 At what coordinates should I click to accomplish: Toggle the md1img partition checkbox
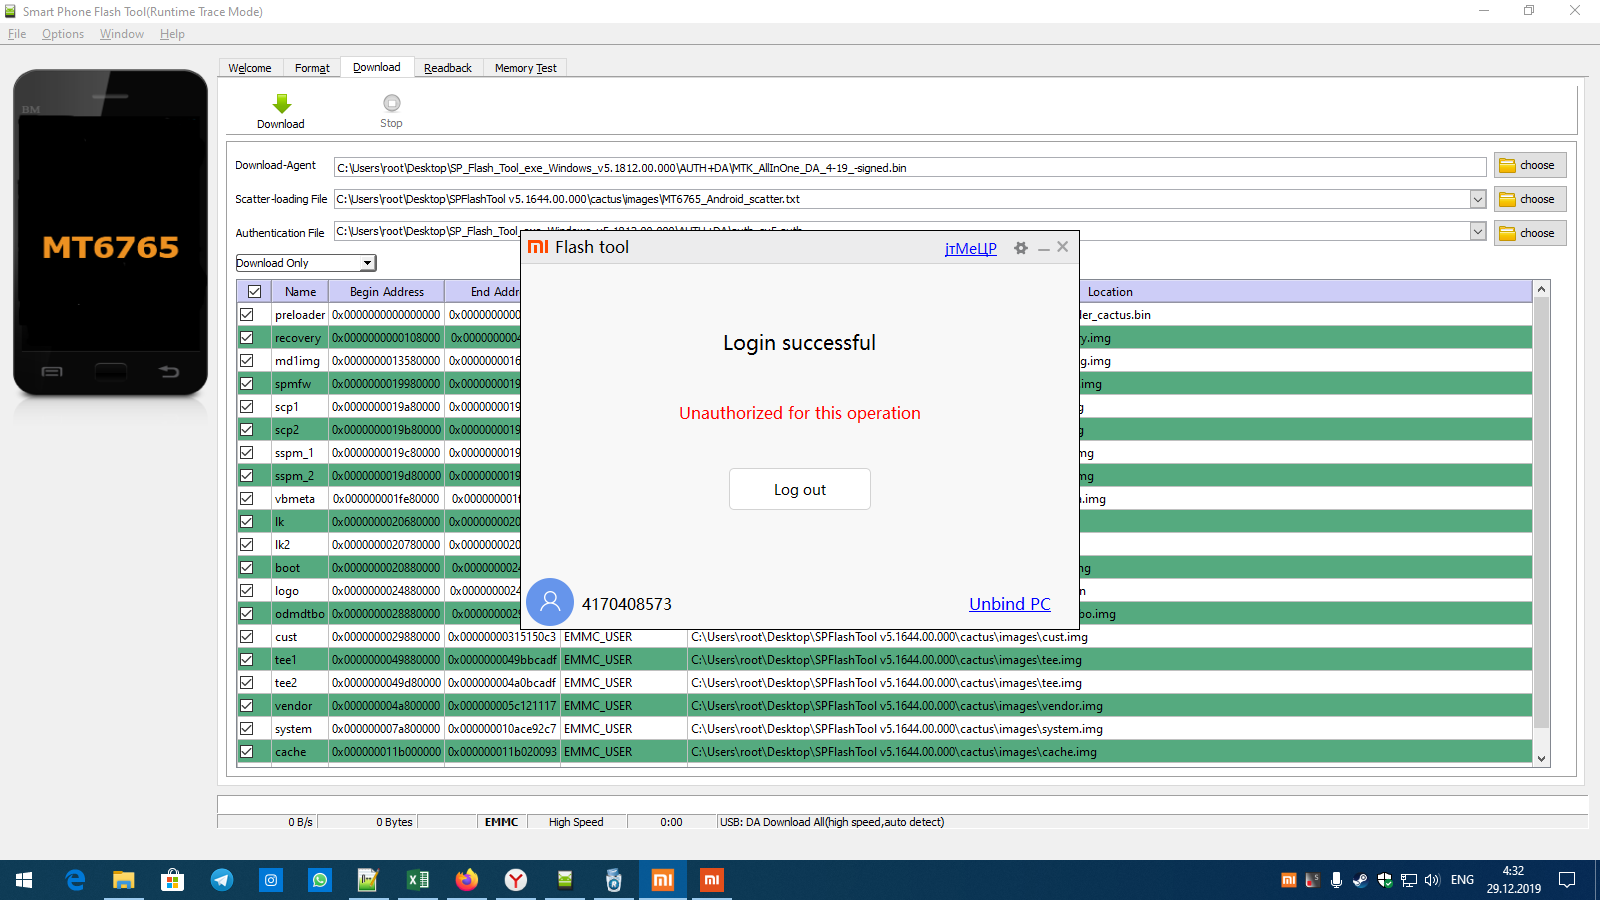point(247,361)
